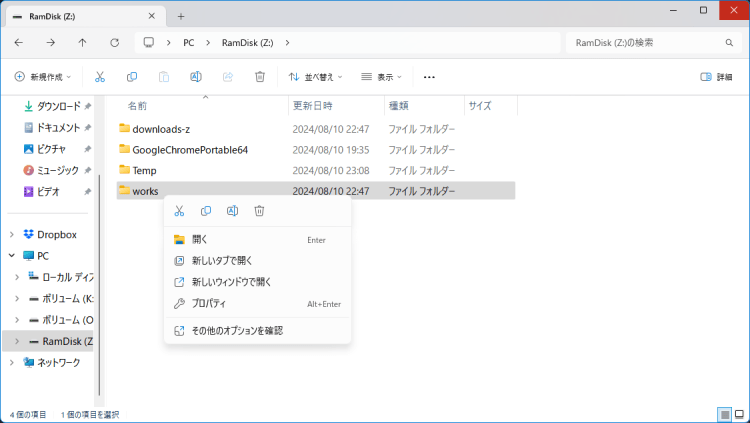Choose 新しいタブで開く from context menu

(x=257, y=261)
